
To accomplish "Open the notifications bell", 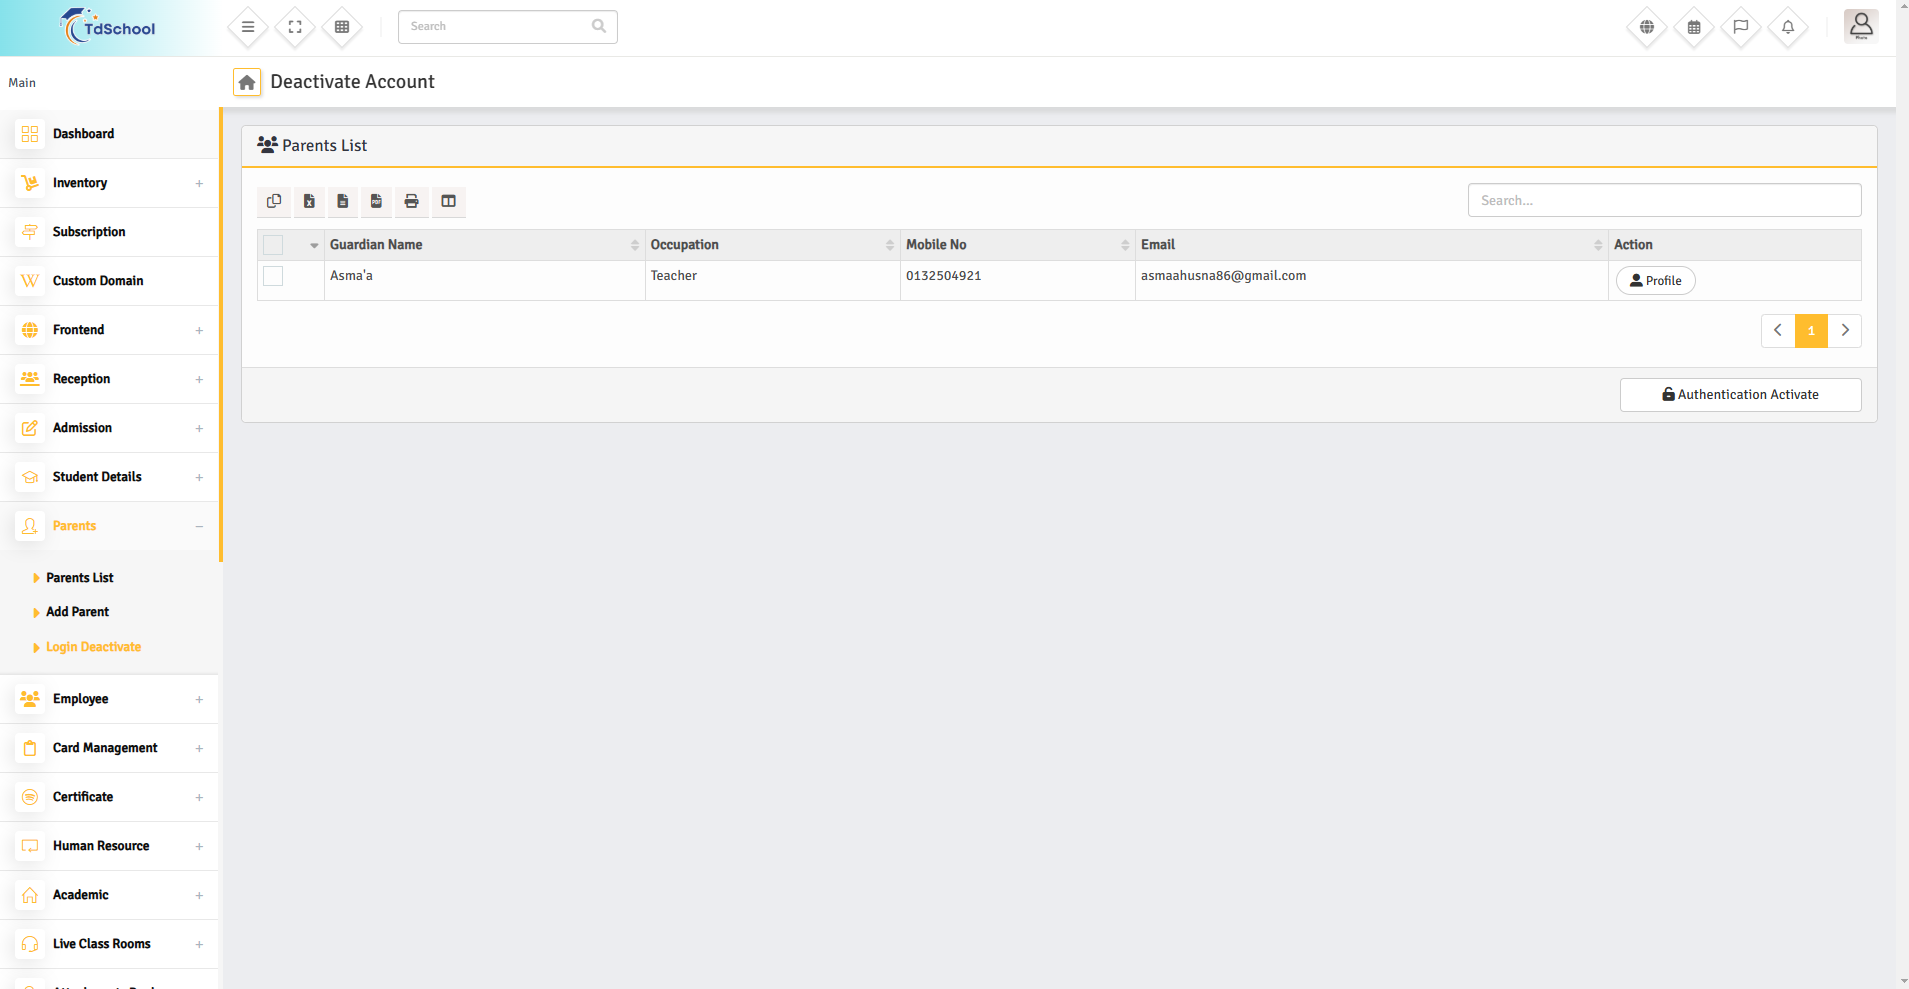I will 1788,27.
